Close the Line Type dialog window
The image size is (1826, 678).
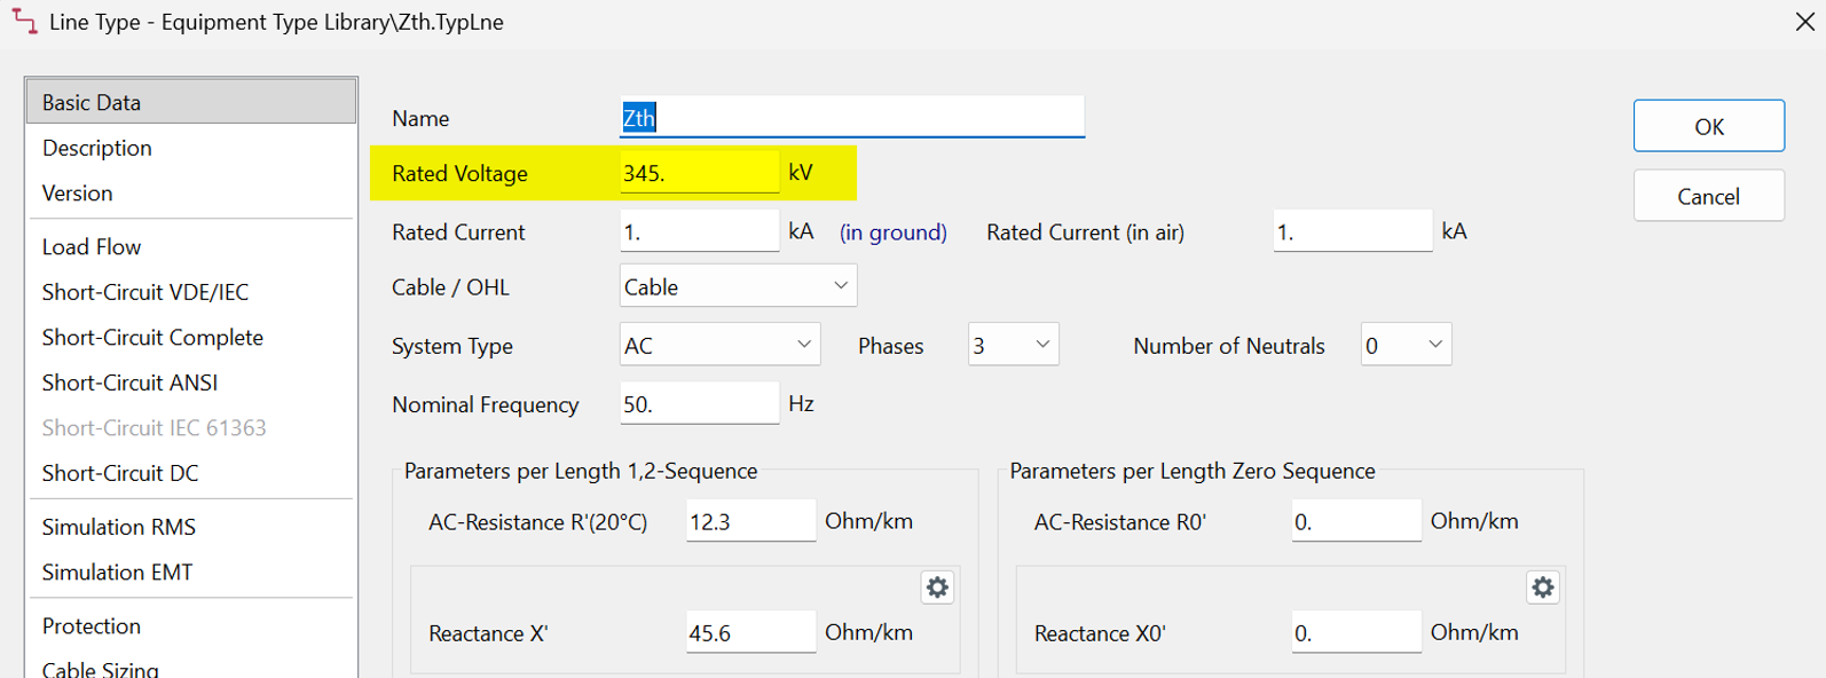coord(1804,21)
